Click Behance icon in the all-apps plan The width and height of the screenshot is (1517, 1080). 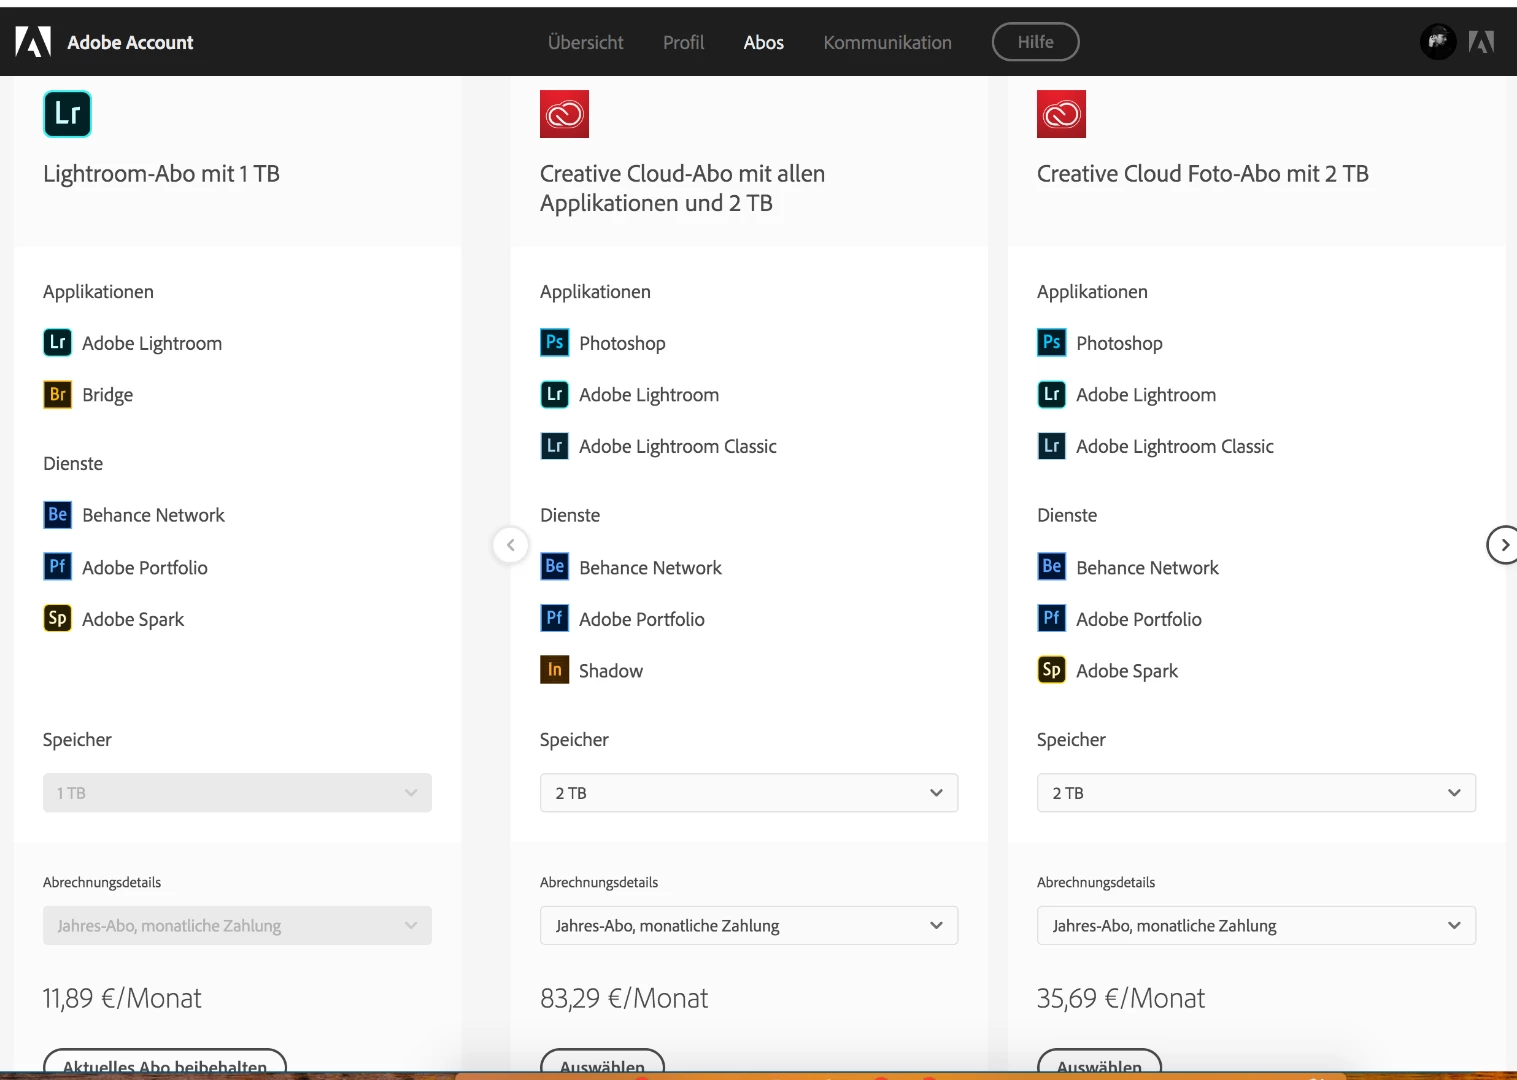554,567
